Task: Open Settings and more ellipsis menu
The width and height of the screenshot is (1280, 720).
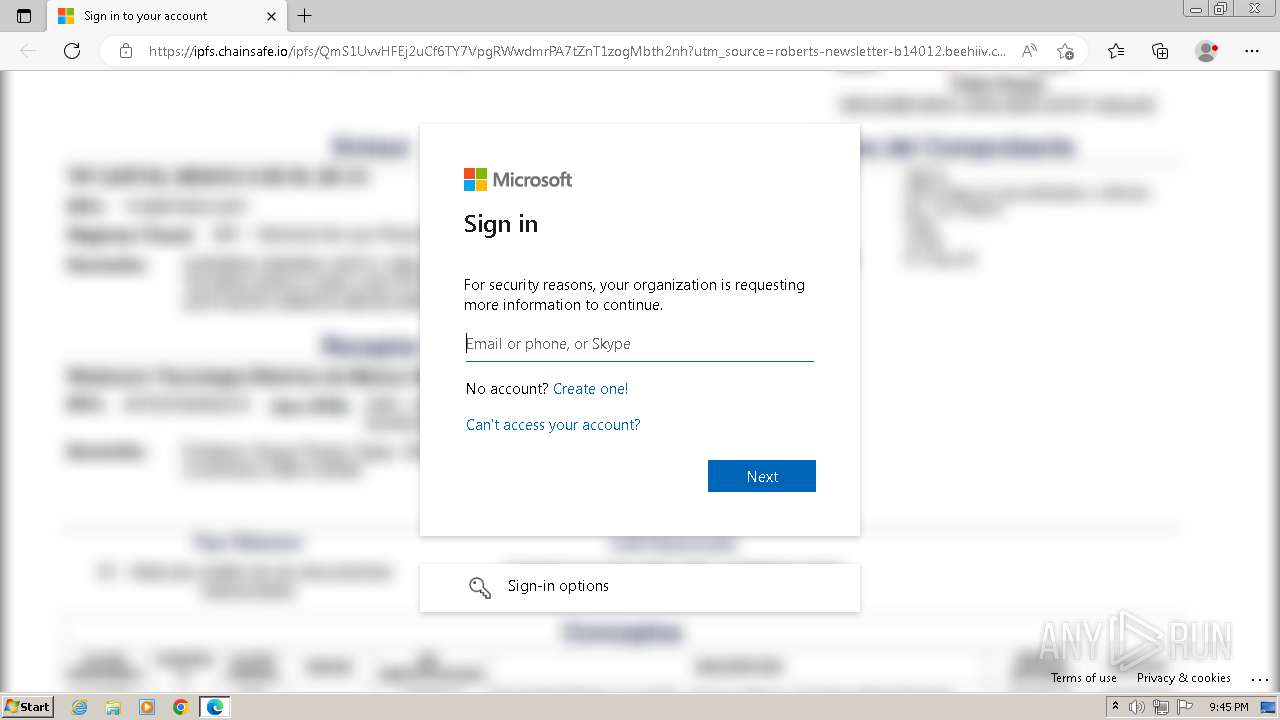Action: (x=1252, y=51)
